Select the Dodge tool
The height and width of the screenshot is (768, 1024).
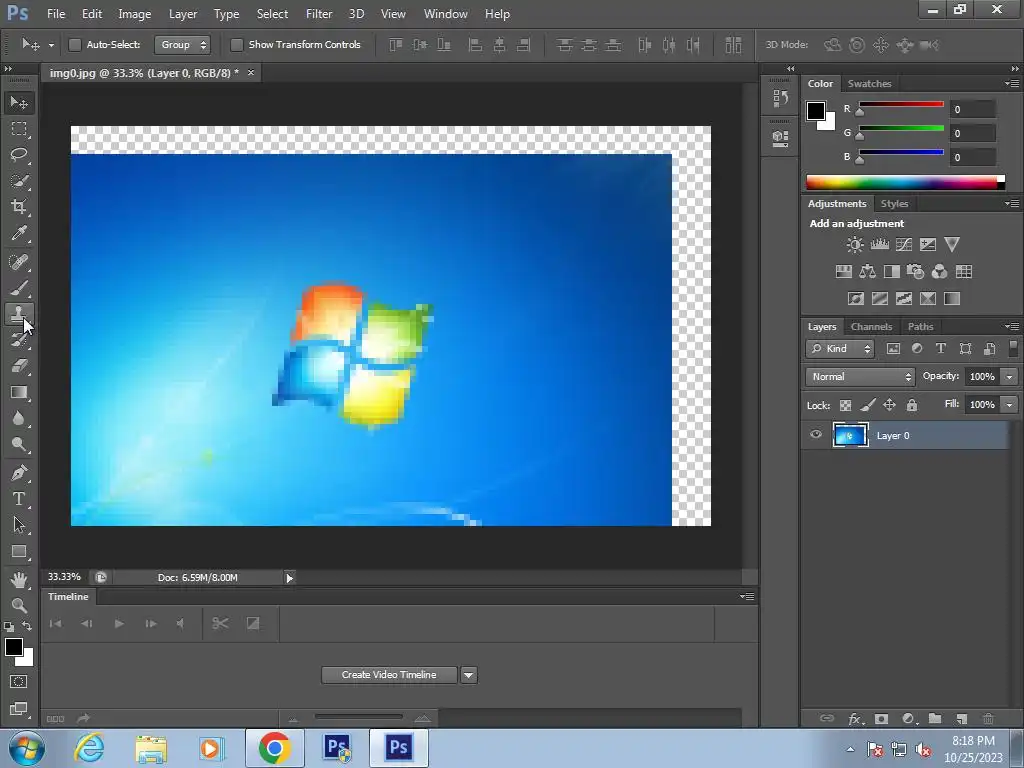19,445
